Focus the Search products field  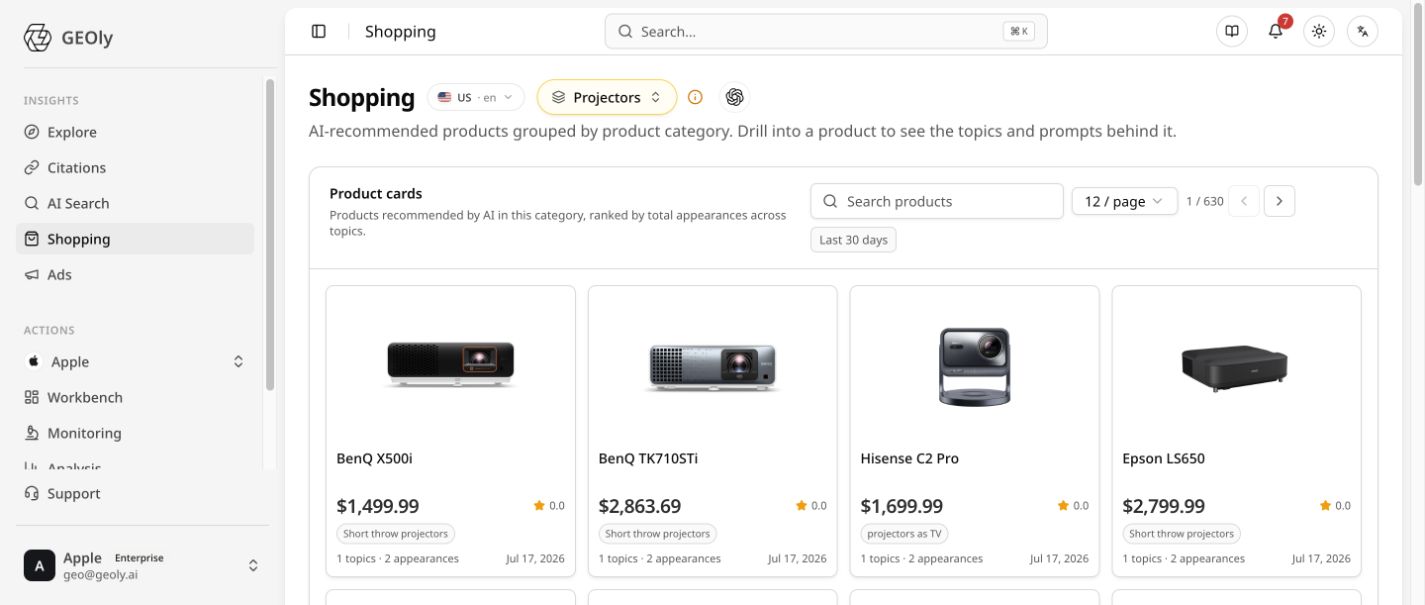point(937,201)
